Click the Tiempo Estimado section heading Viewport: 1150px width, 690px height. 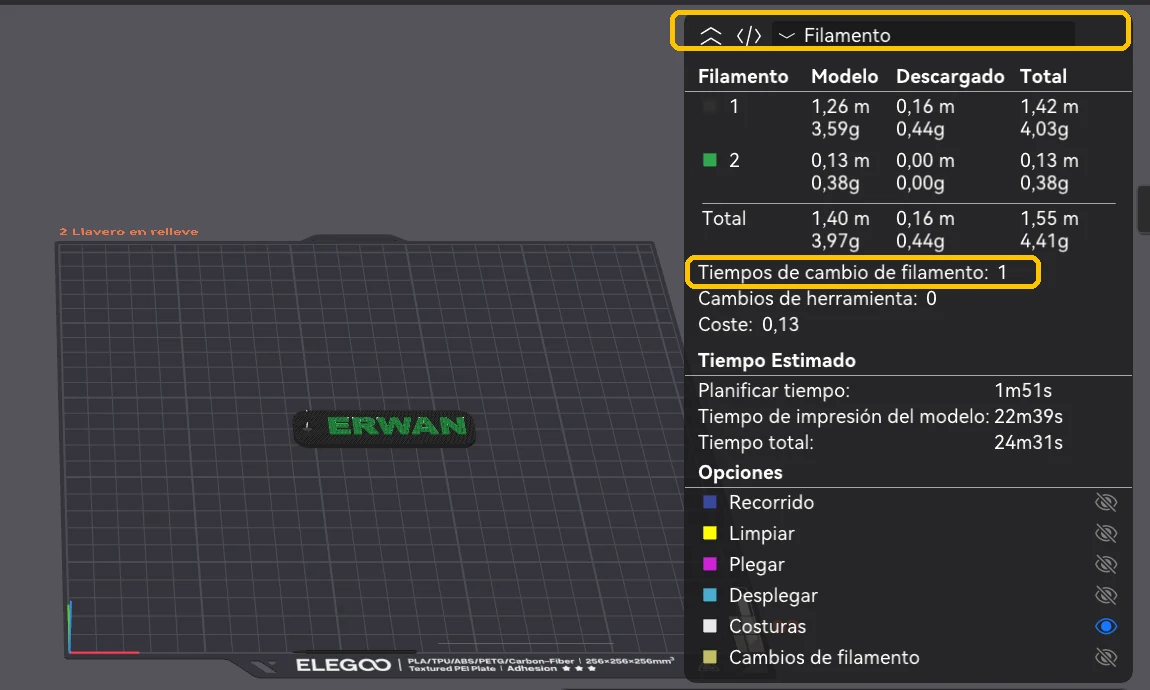click(x=777, y=360)
